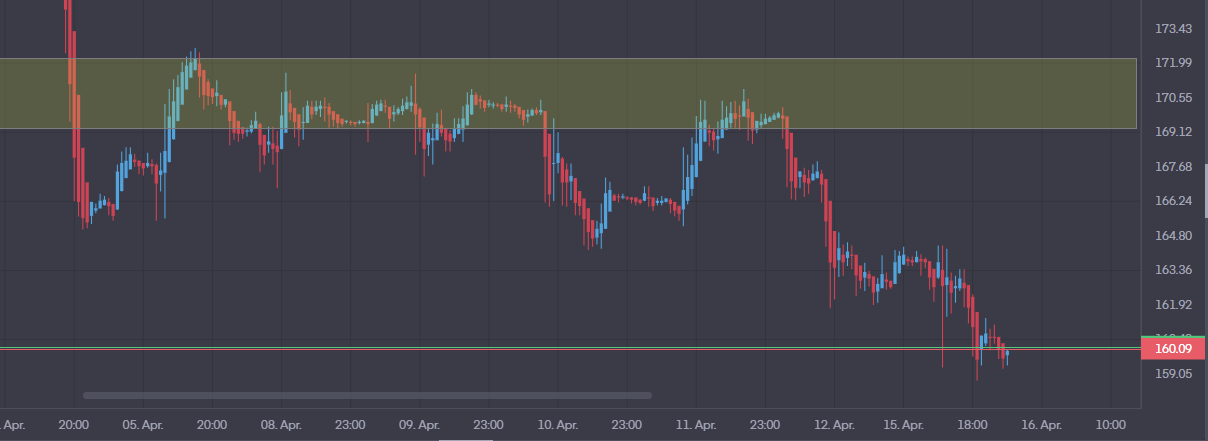Viewport: 1208px width, 441px height.
Task: Click the 173.43 price axis label
Action: (x=1172, y=28)
